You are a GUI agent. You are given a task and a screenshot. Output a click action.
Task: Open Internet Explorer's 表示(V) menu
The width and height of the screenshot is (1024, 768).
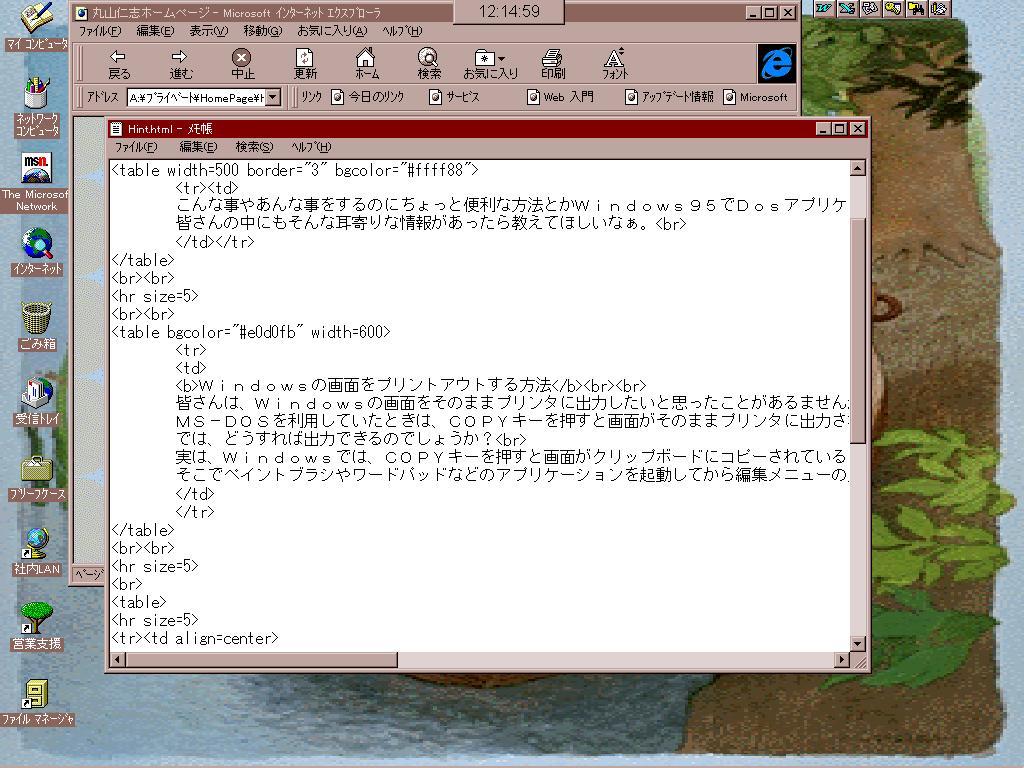[x=208, y=31]
